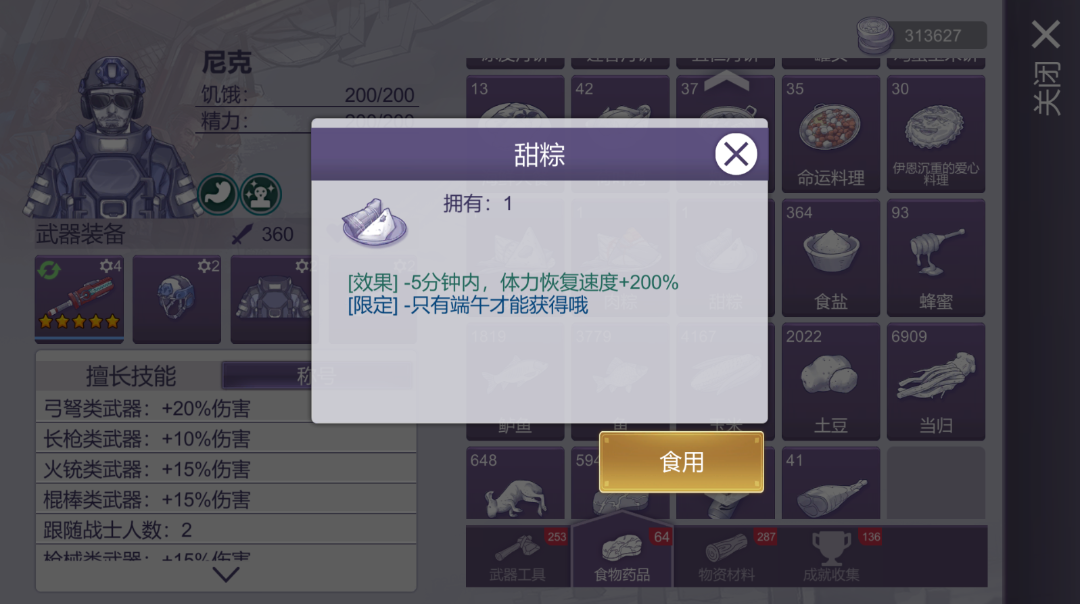Click the green character status icon
The height and width of the screenshot is (604, 1080).
pyautogui.click(x=260, y=194)
